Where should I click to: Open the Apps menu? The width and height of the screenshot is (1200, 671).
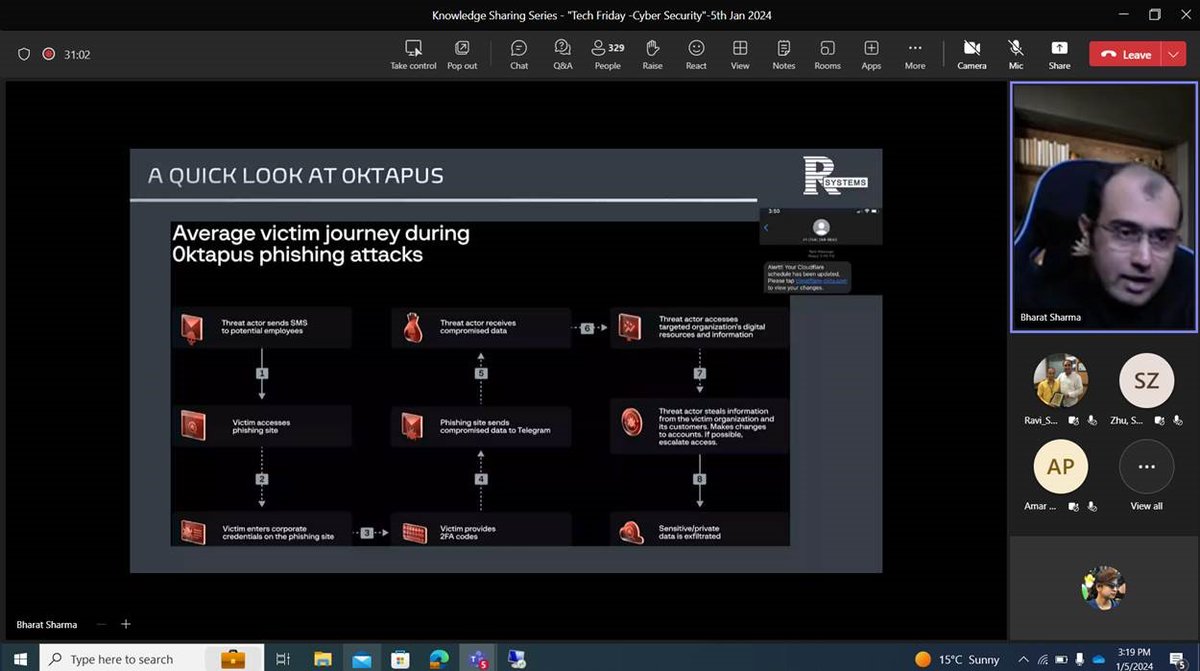871,55
